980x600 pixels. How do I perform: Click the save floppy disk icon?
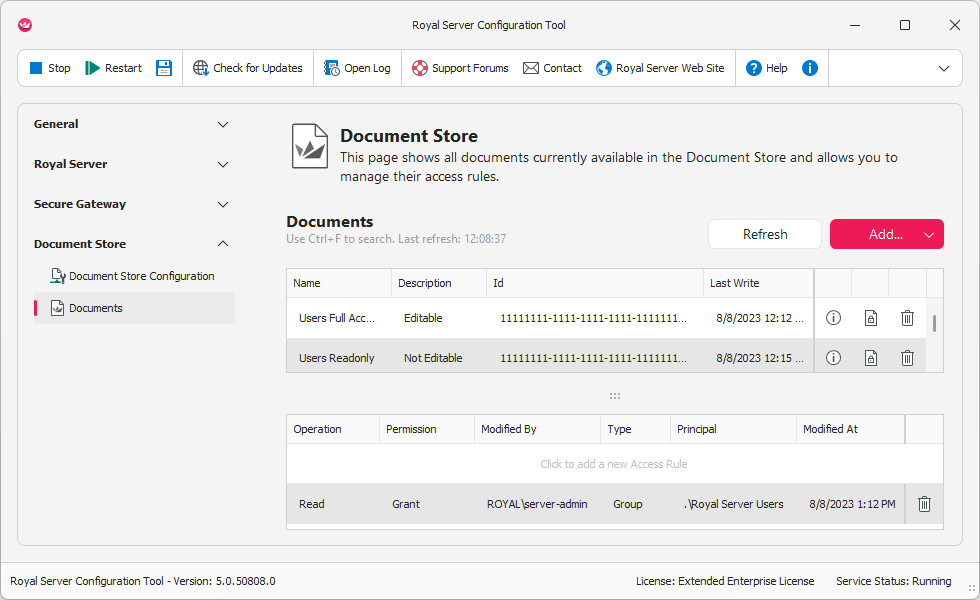[x=164, y=68]
